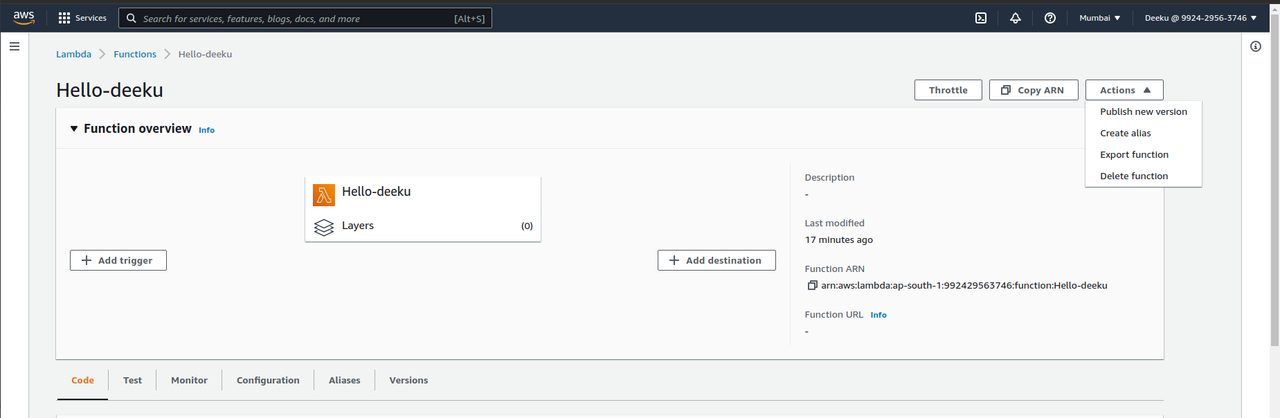Click the AWS logo home icon
This screenshot has width=1280, height=418.
click(24, 17)
